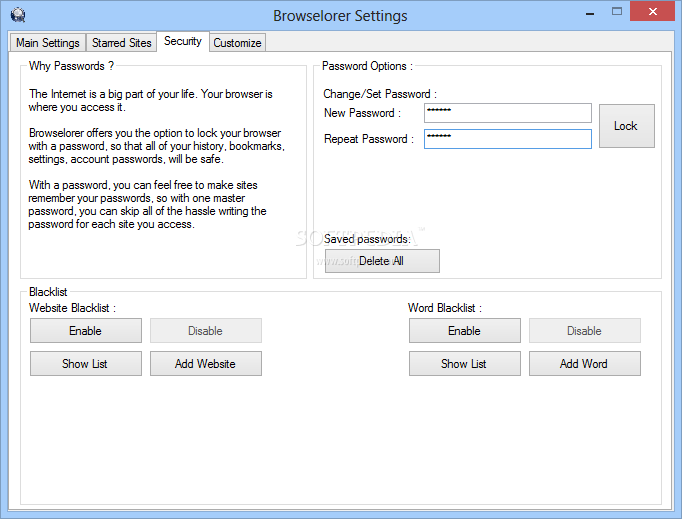Go to the Customize tab
The image size is (682, 519).
pyautogui.click(x=237, y=43)
